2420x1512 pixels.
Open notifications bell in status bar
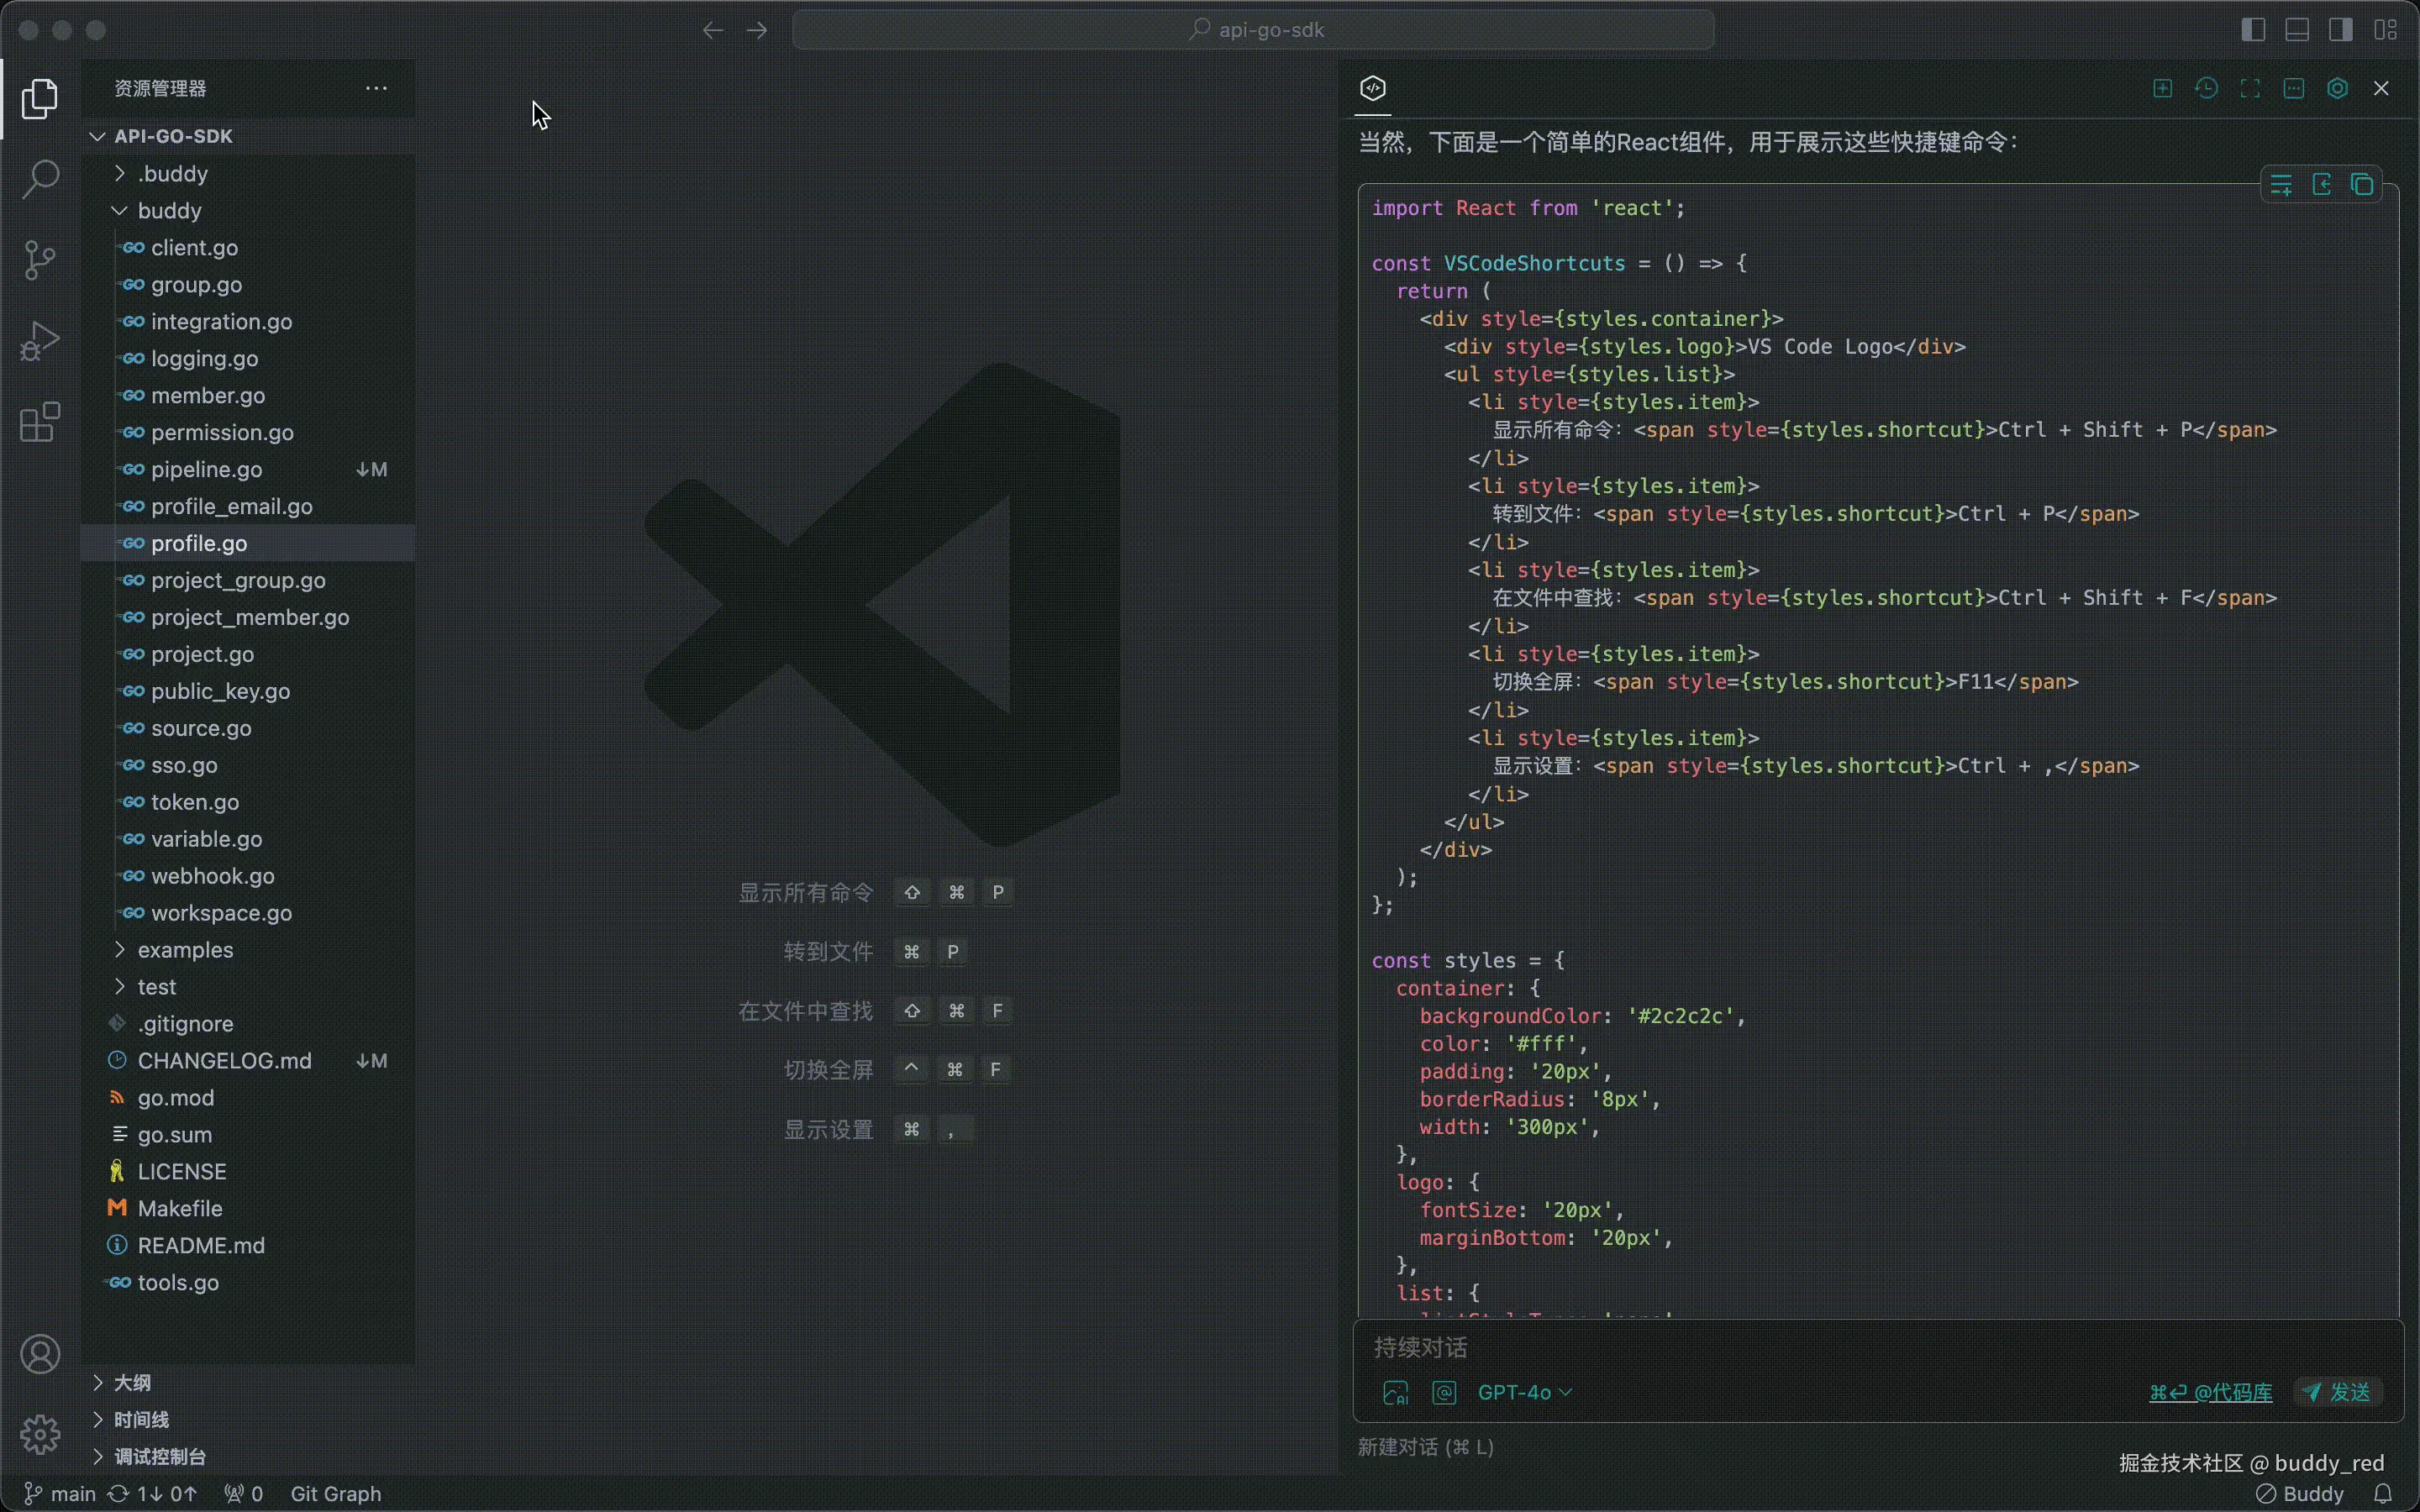click(2383, 1494)
